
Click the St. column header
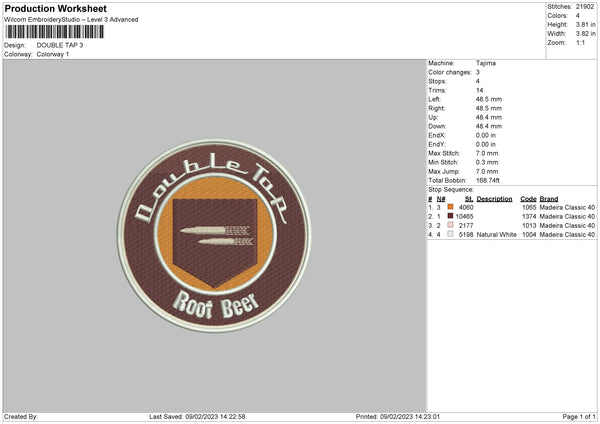pos(469,199)
